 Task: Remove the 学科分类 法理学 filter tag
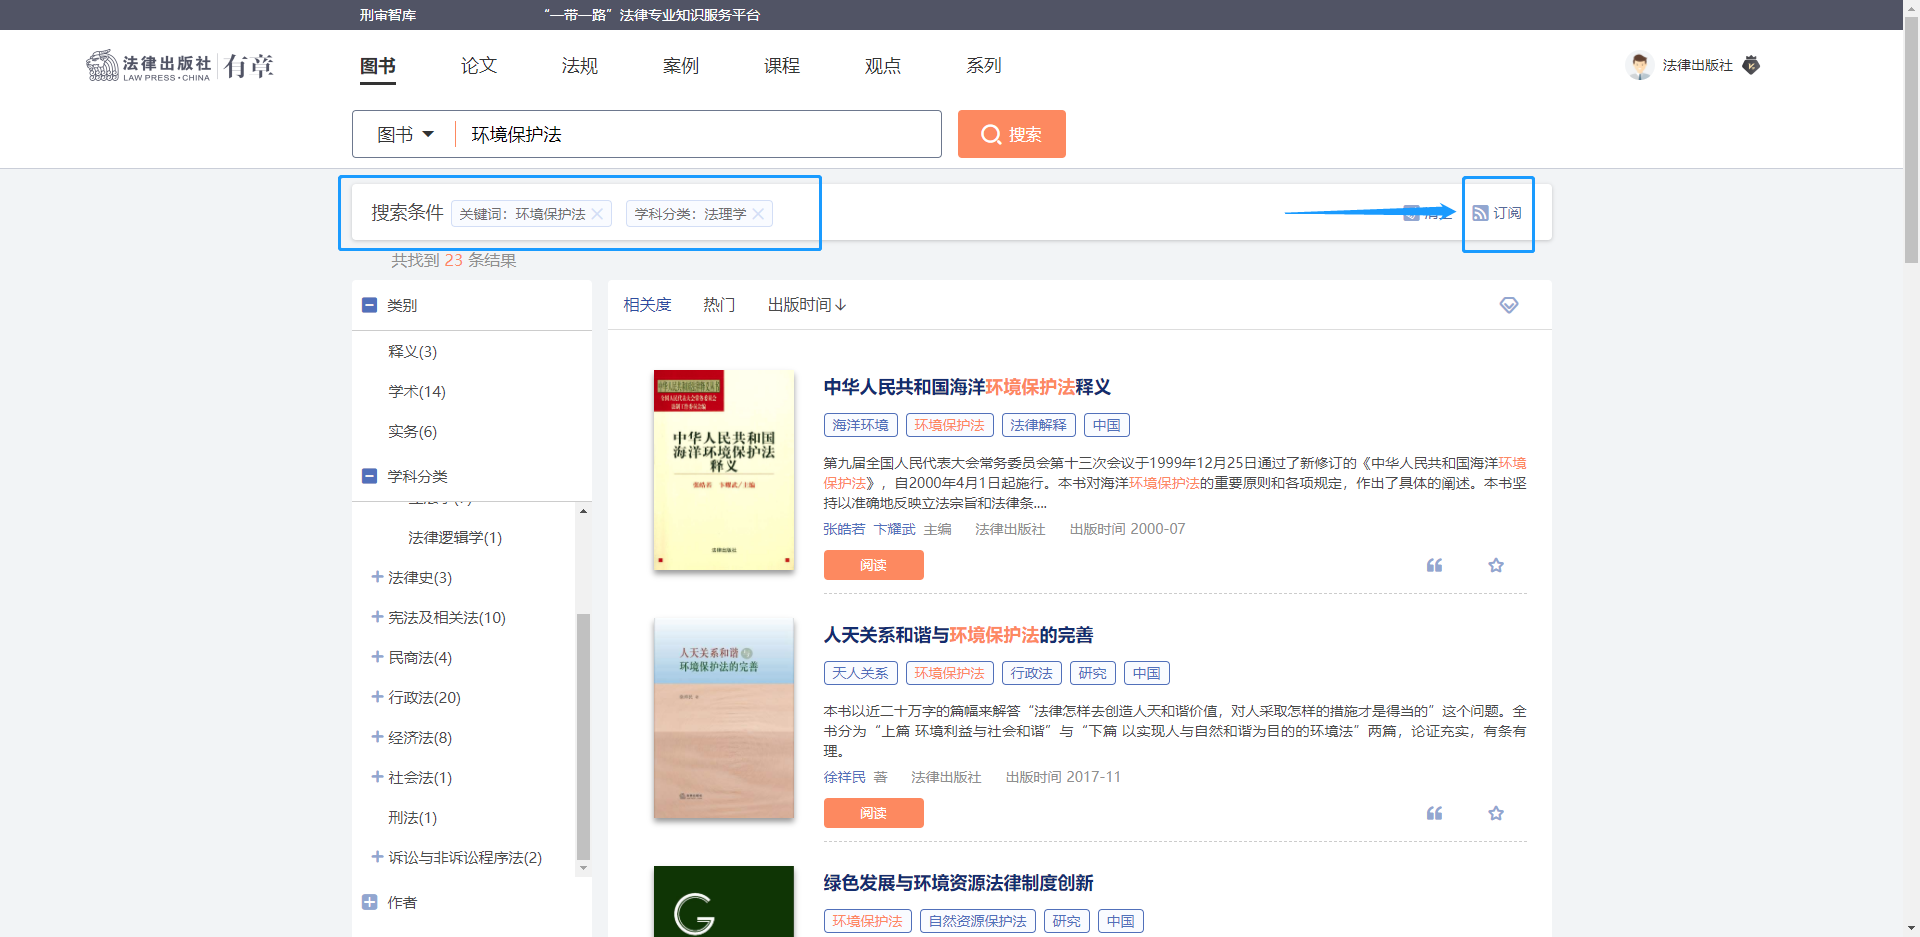(x=758, y=214)
